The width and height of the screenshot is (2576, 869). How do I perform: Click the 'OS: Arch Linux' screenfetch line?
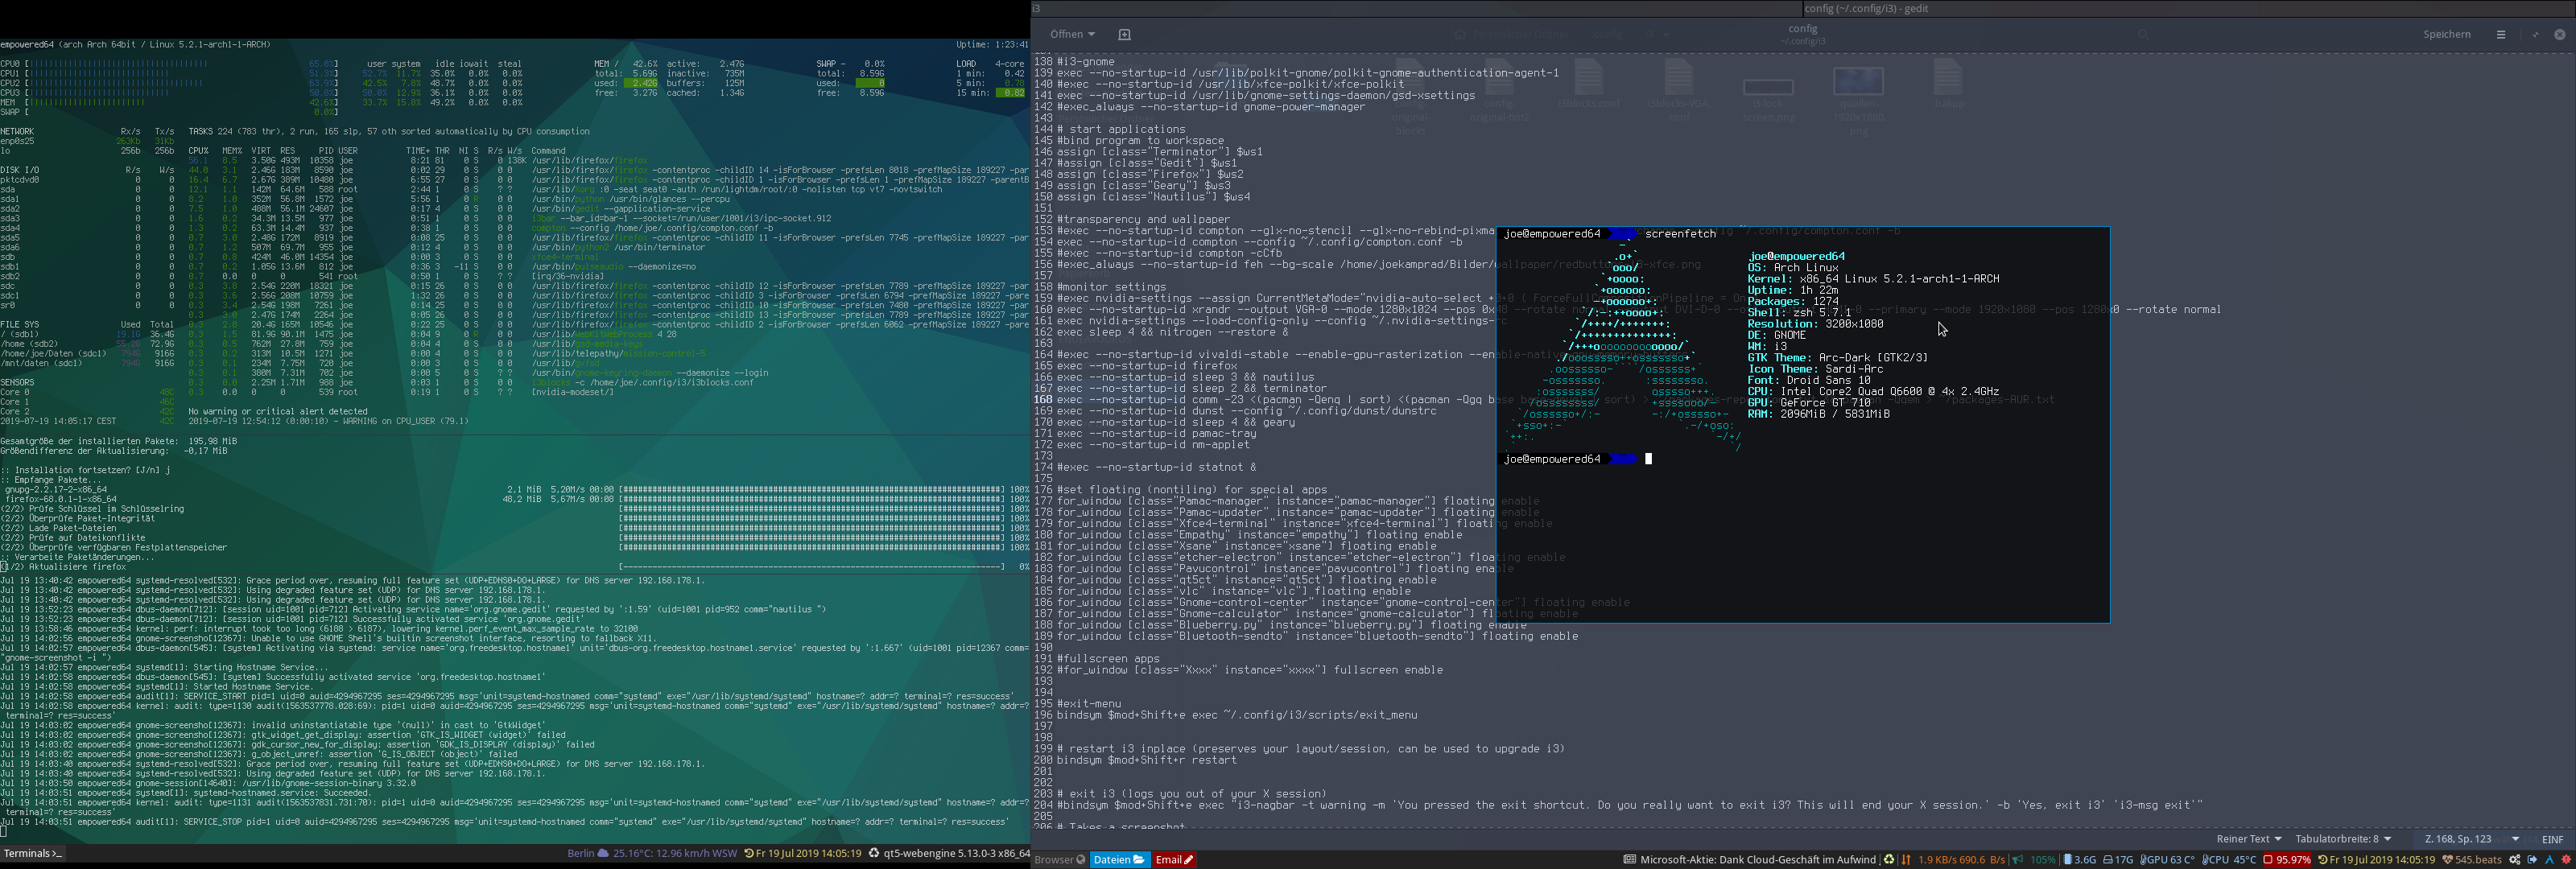click(1793, 268)
